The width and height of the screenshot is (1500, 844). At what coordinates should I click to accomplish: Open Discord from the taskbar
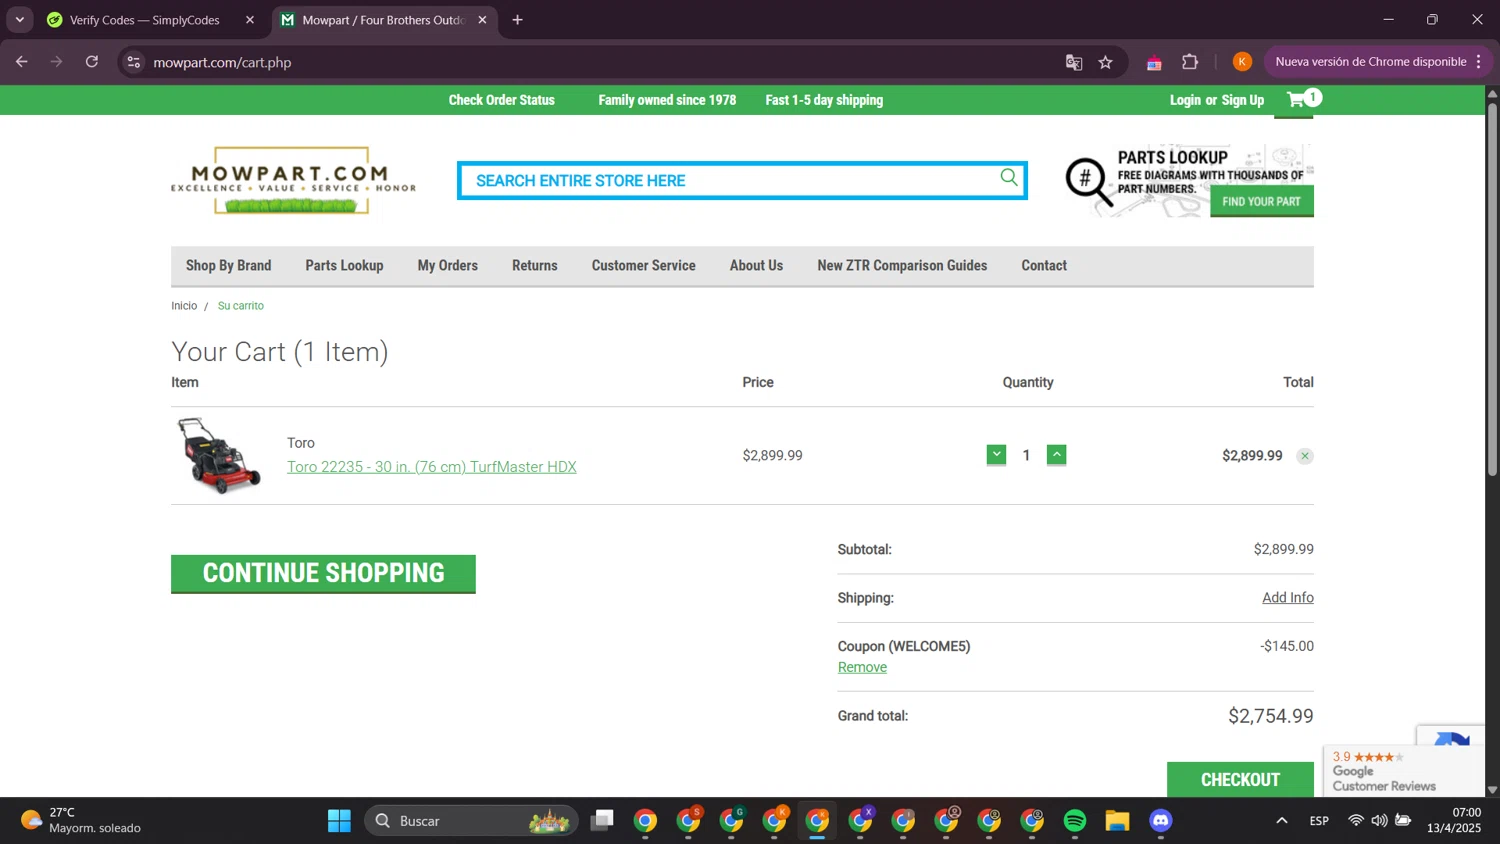click(x=1160, y=821)
